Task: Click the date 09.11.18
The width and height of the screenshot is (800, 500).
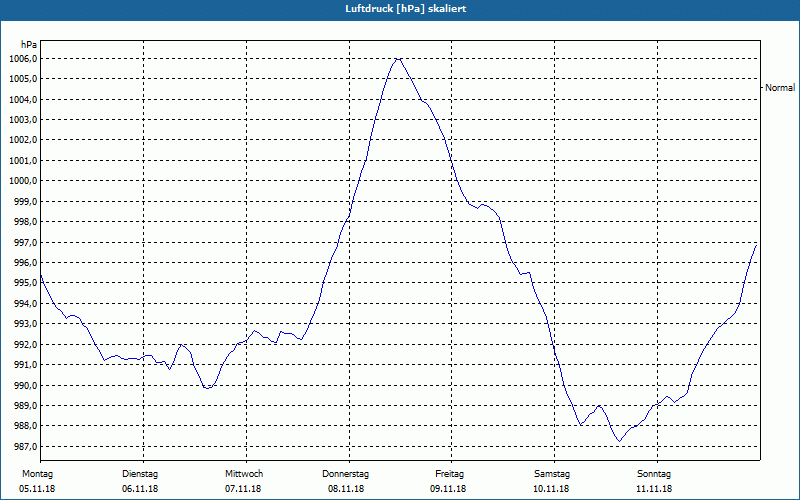Action: click(x=448, y=489)
